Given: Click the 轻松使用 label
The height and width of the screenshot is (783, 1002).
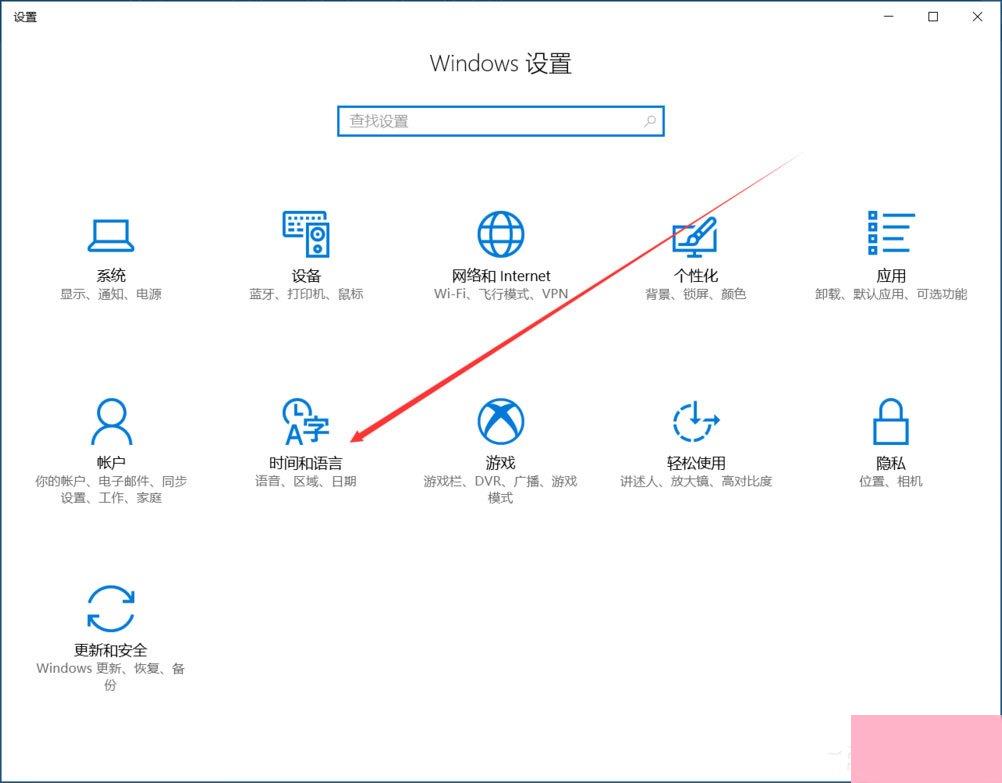Looking at the screenshot, I should (696, 463).
